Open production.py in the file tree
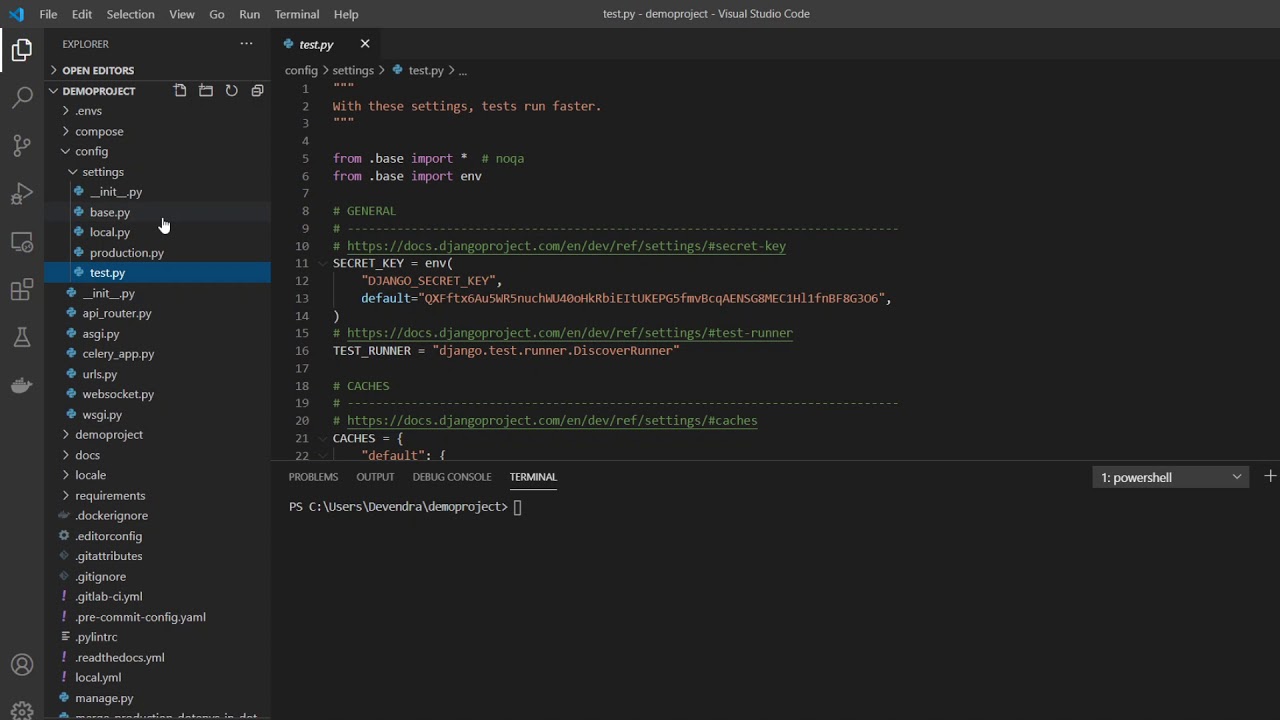 tap(126, 252)
